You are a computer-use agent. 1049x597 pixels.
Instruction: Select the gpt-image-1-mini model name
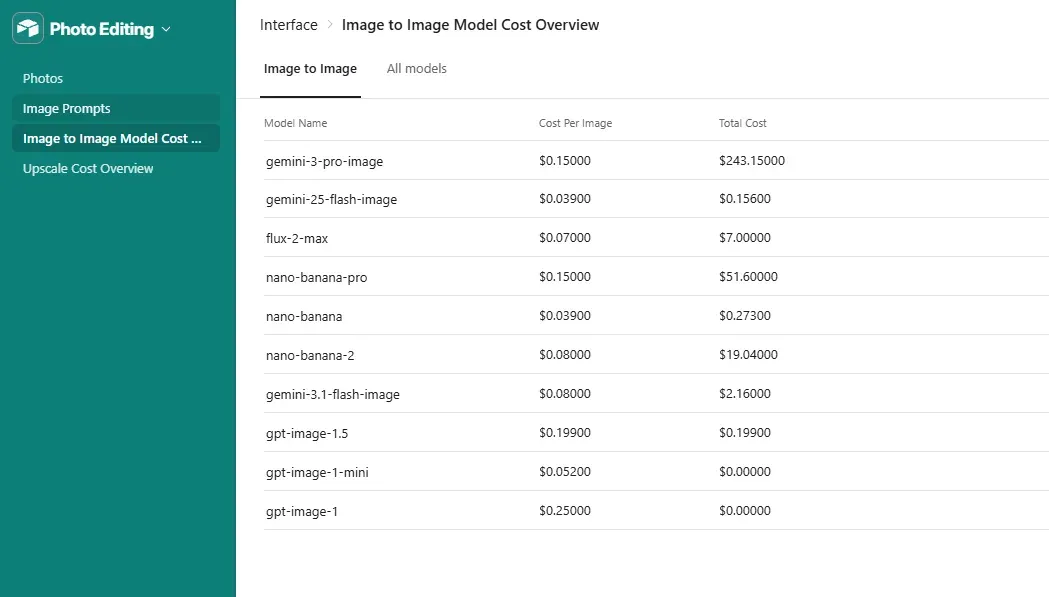pos(317,473)
